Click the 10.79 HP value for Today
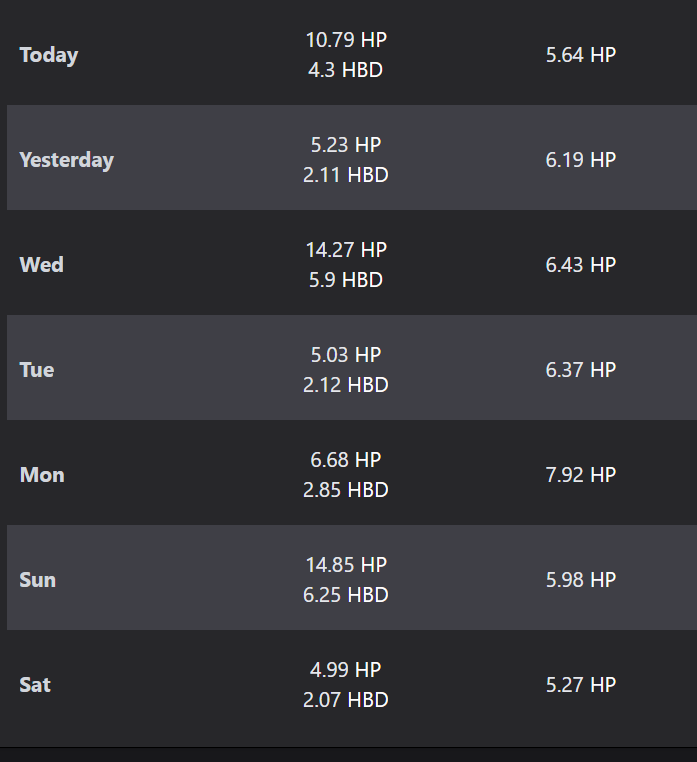This screenshot has width=697, height=762. pos(346,40)
